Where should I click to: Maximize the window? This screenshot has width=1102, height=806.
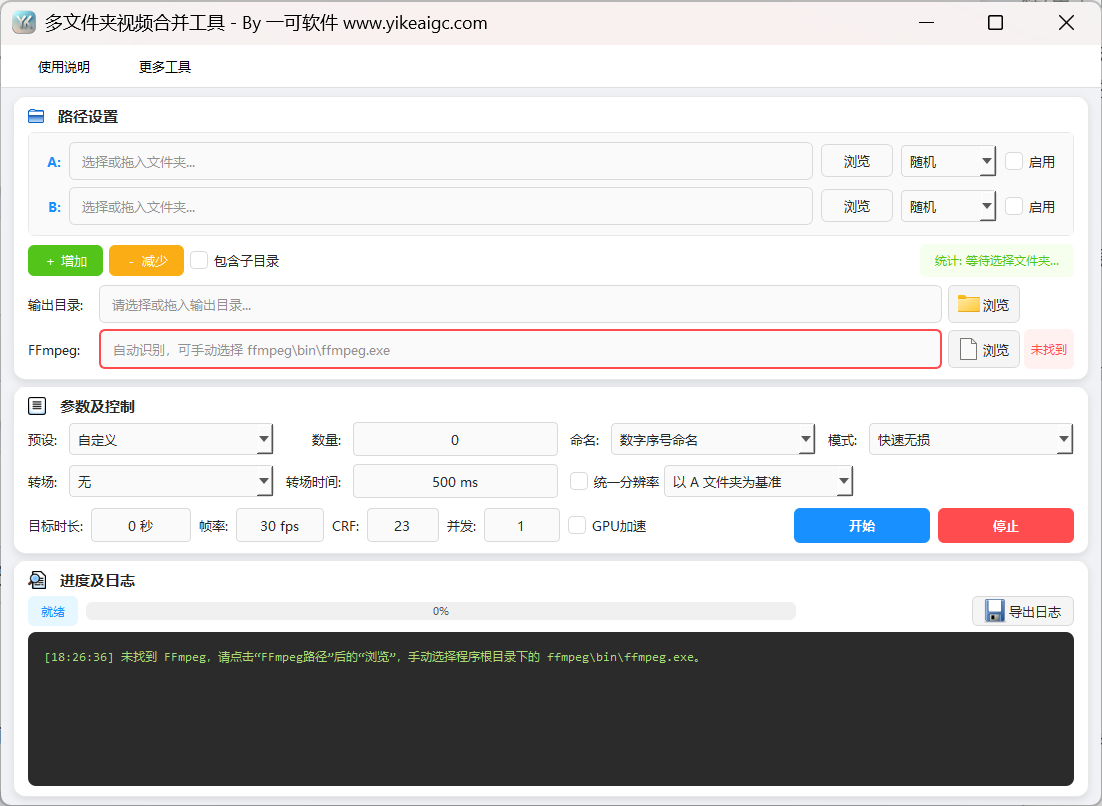pyautogui.click(x=995, y=22)
